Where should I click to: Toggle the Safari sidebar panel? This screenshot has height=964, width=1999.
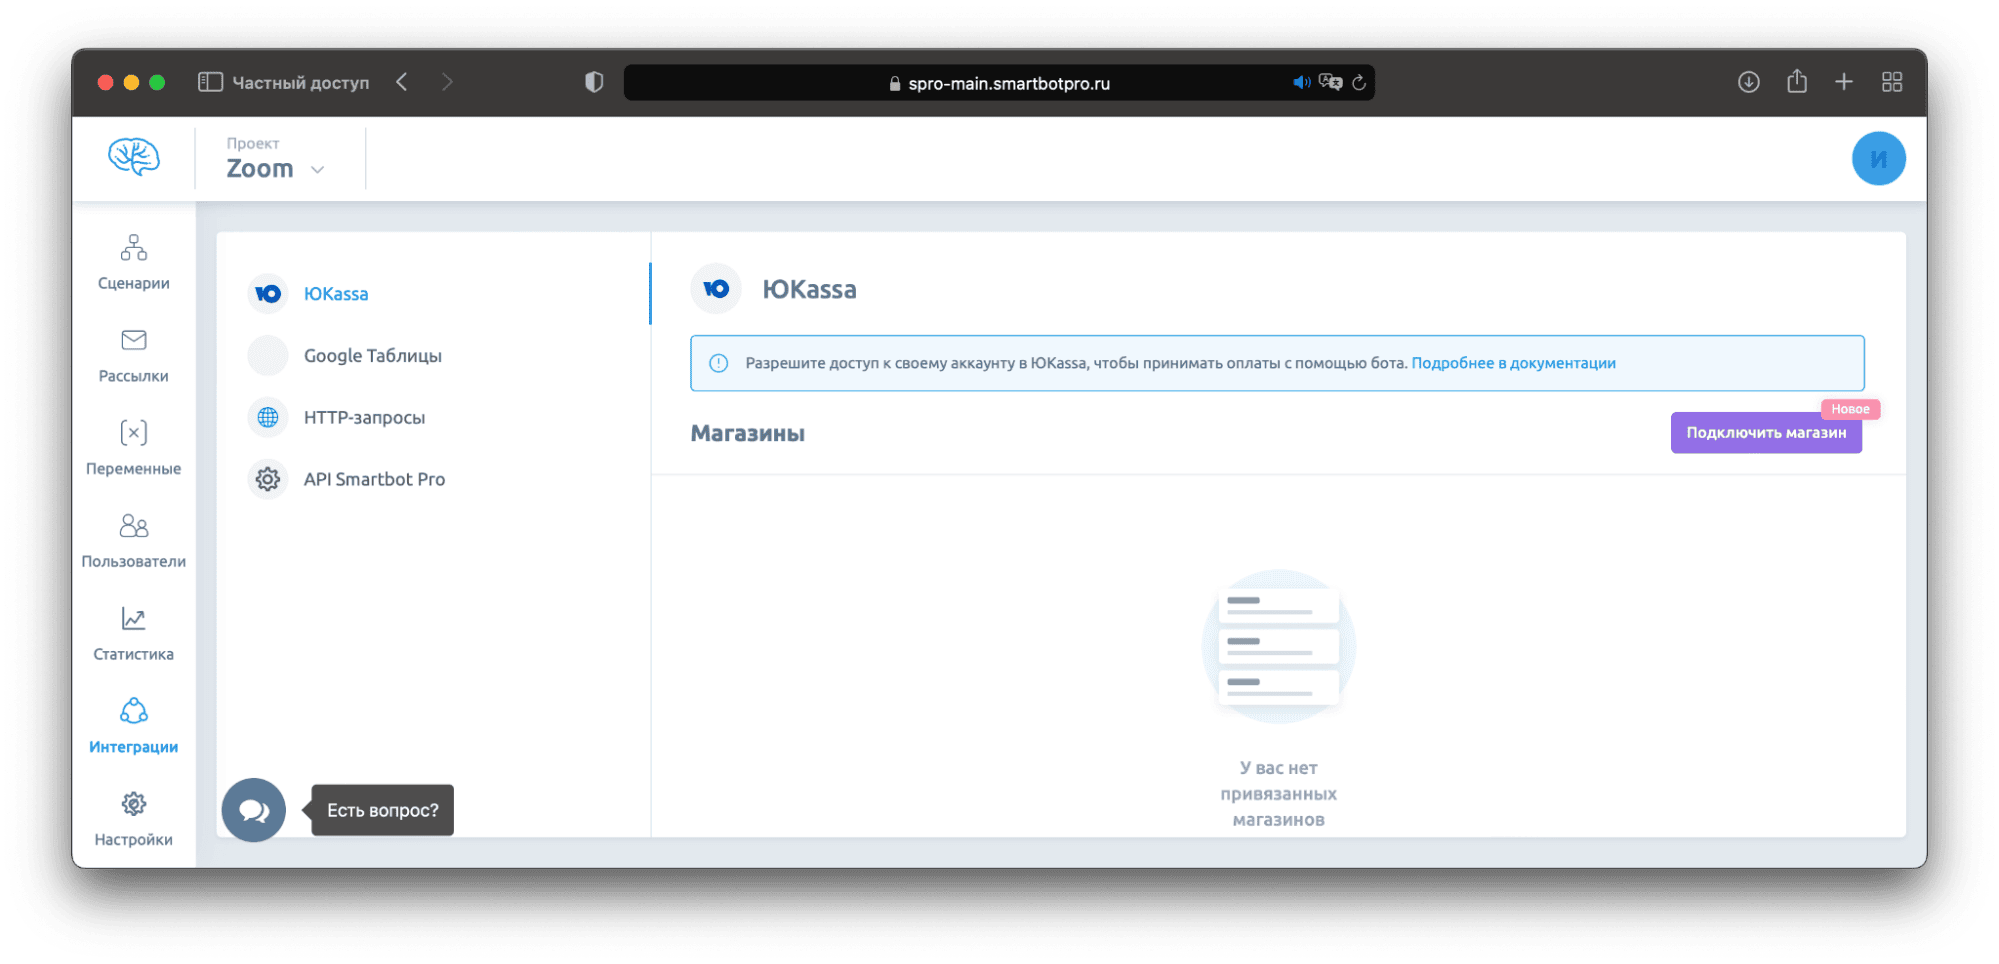[x=210, y=82]
